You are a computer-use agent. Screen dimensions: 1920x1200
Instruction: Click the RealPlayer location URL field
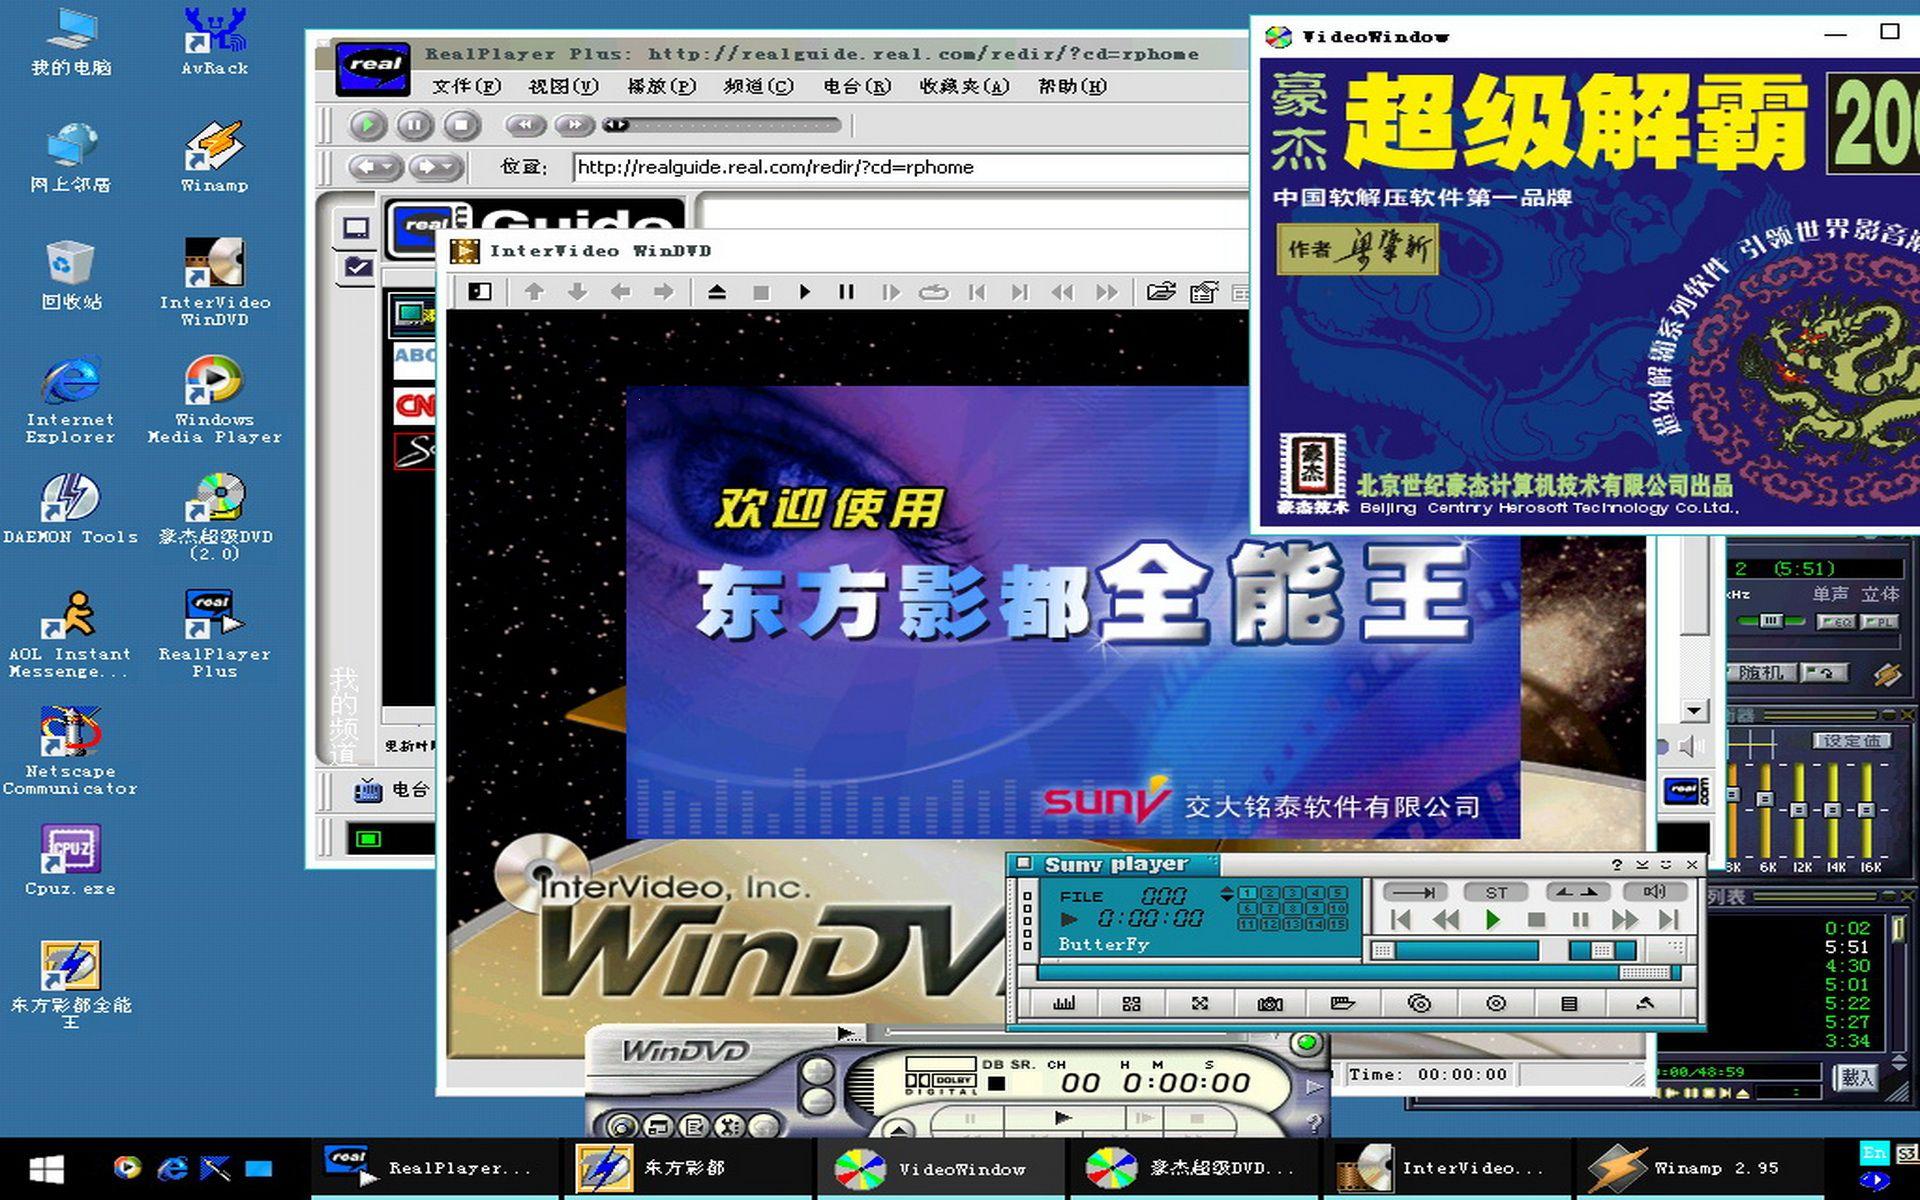912,167
